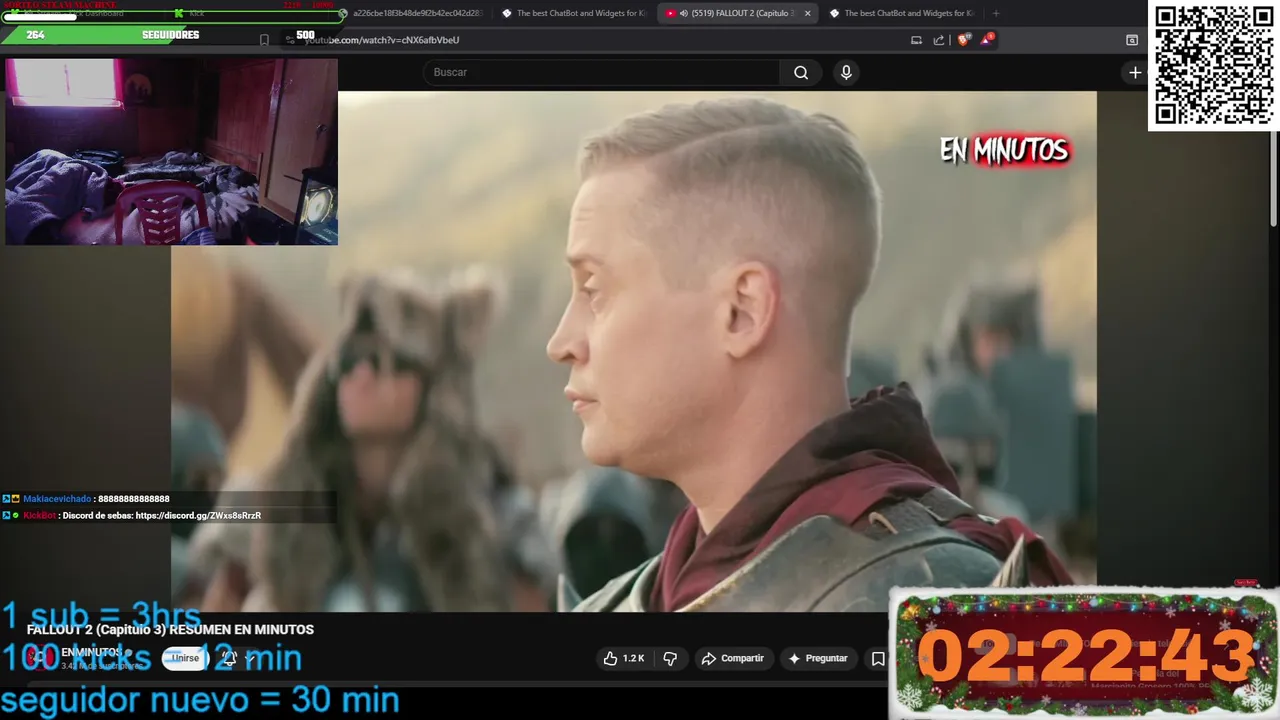Click the YouTube search magnifier button
The height and width of the screenshot is (720, 1280).
click(801, 72)
